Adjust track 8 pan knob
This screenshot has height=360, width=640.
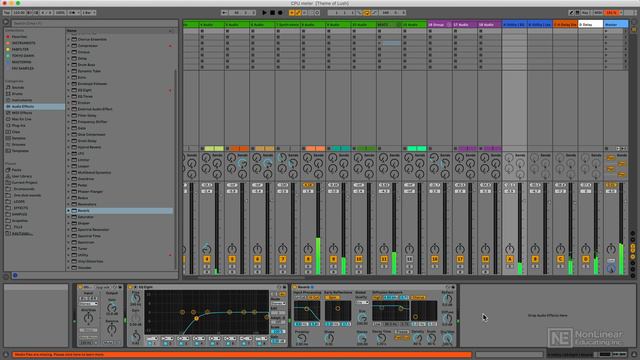(308, 249)
